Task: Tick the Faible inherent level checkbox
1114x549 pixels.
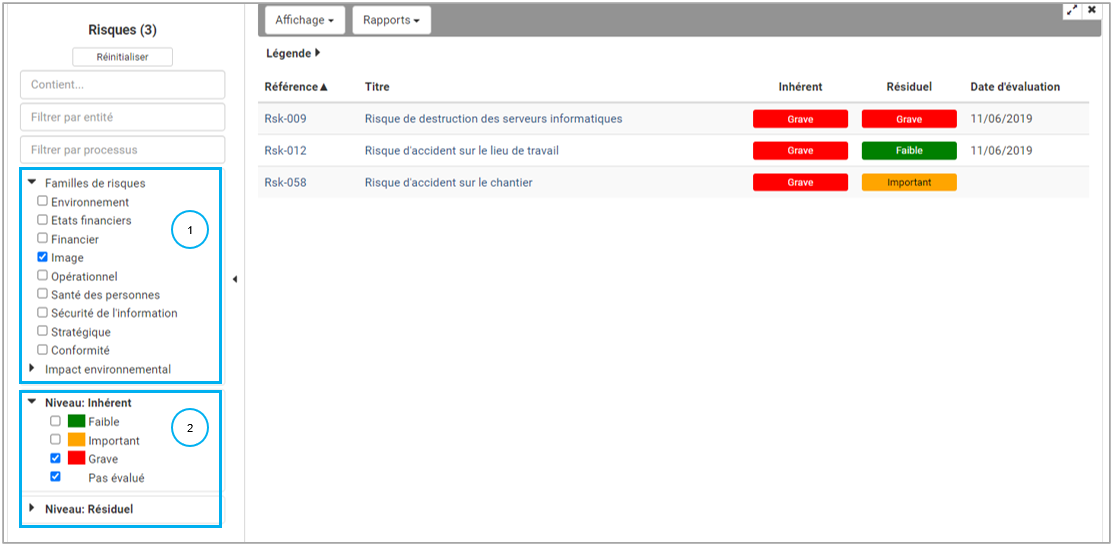Action: (56, 421)
